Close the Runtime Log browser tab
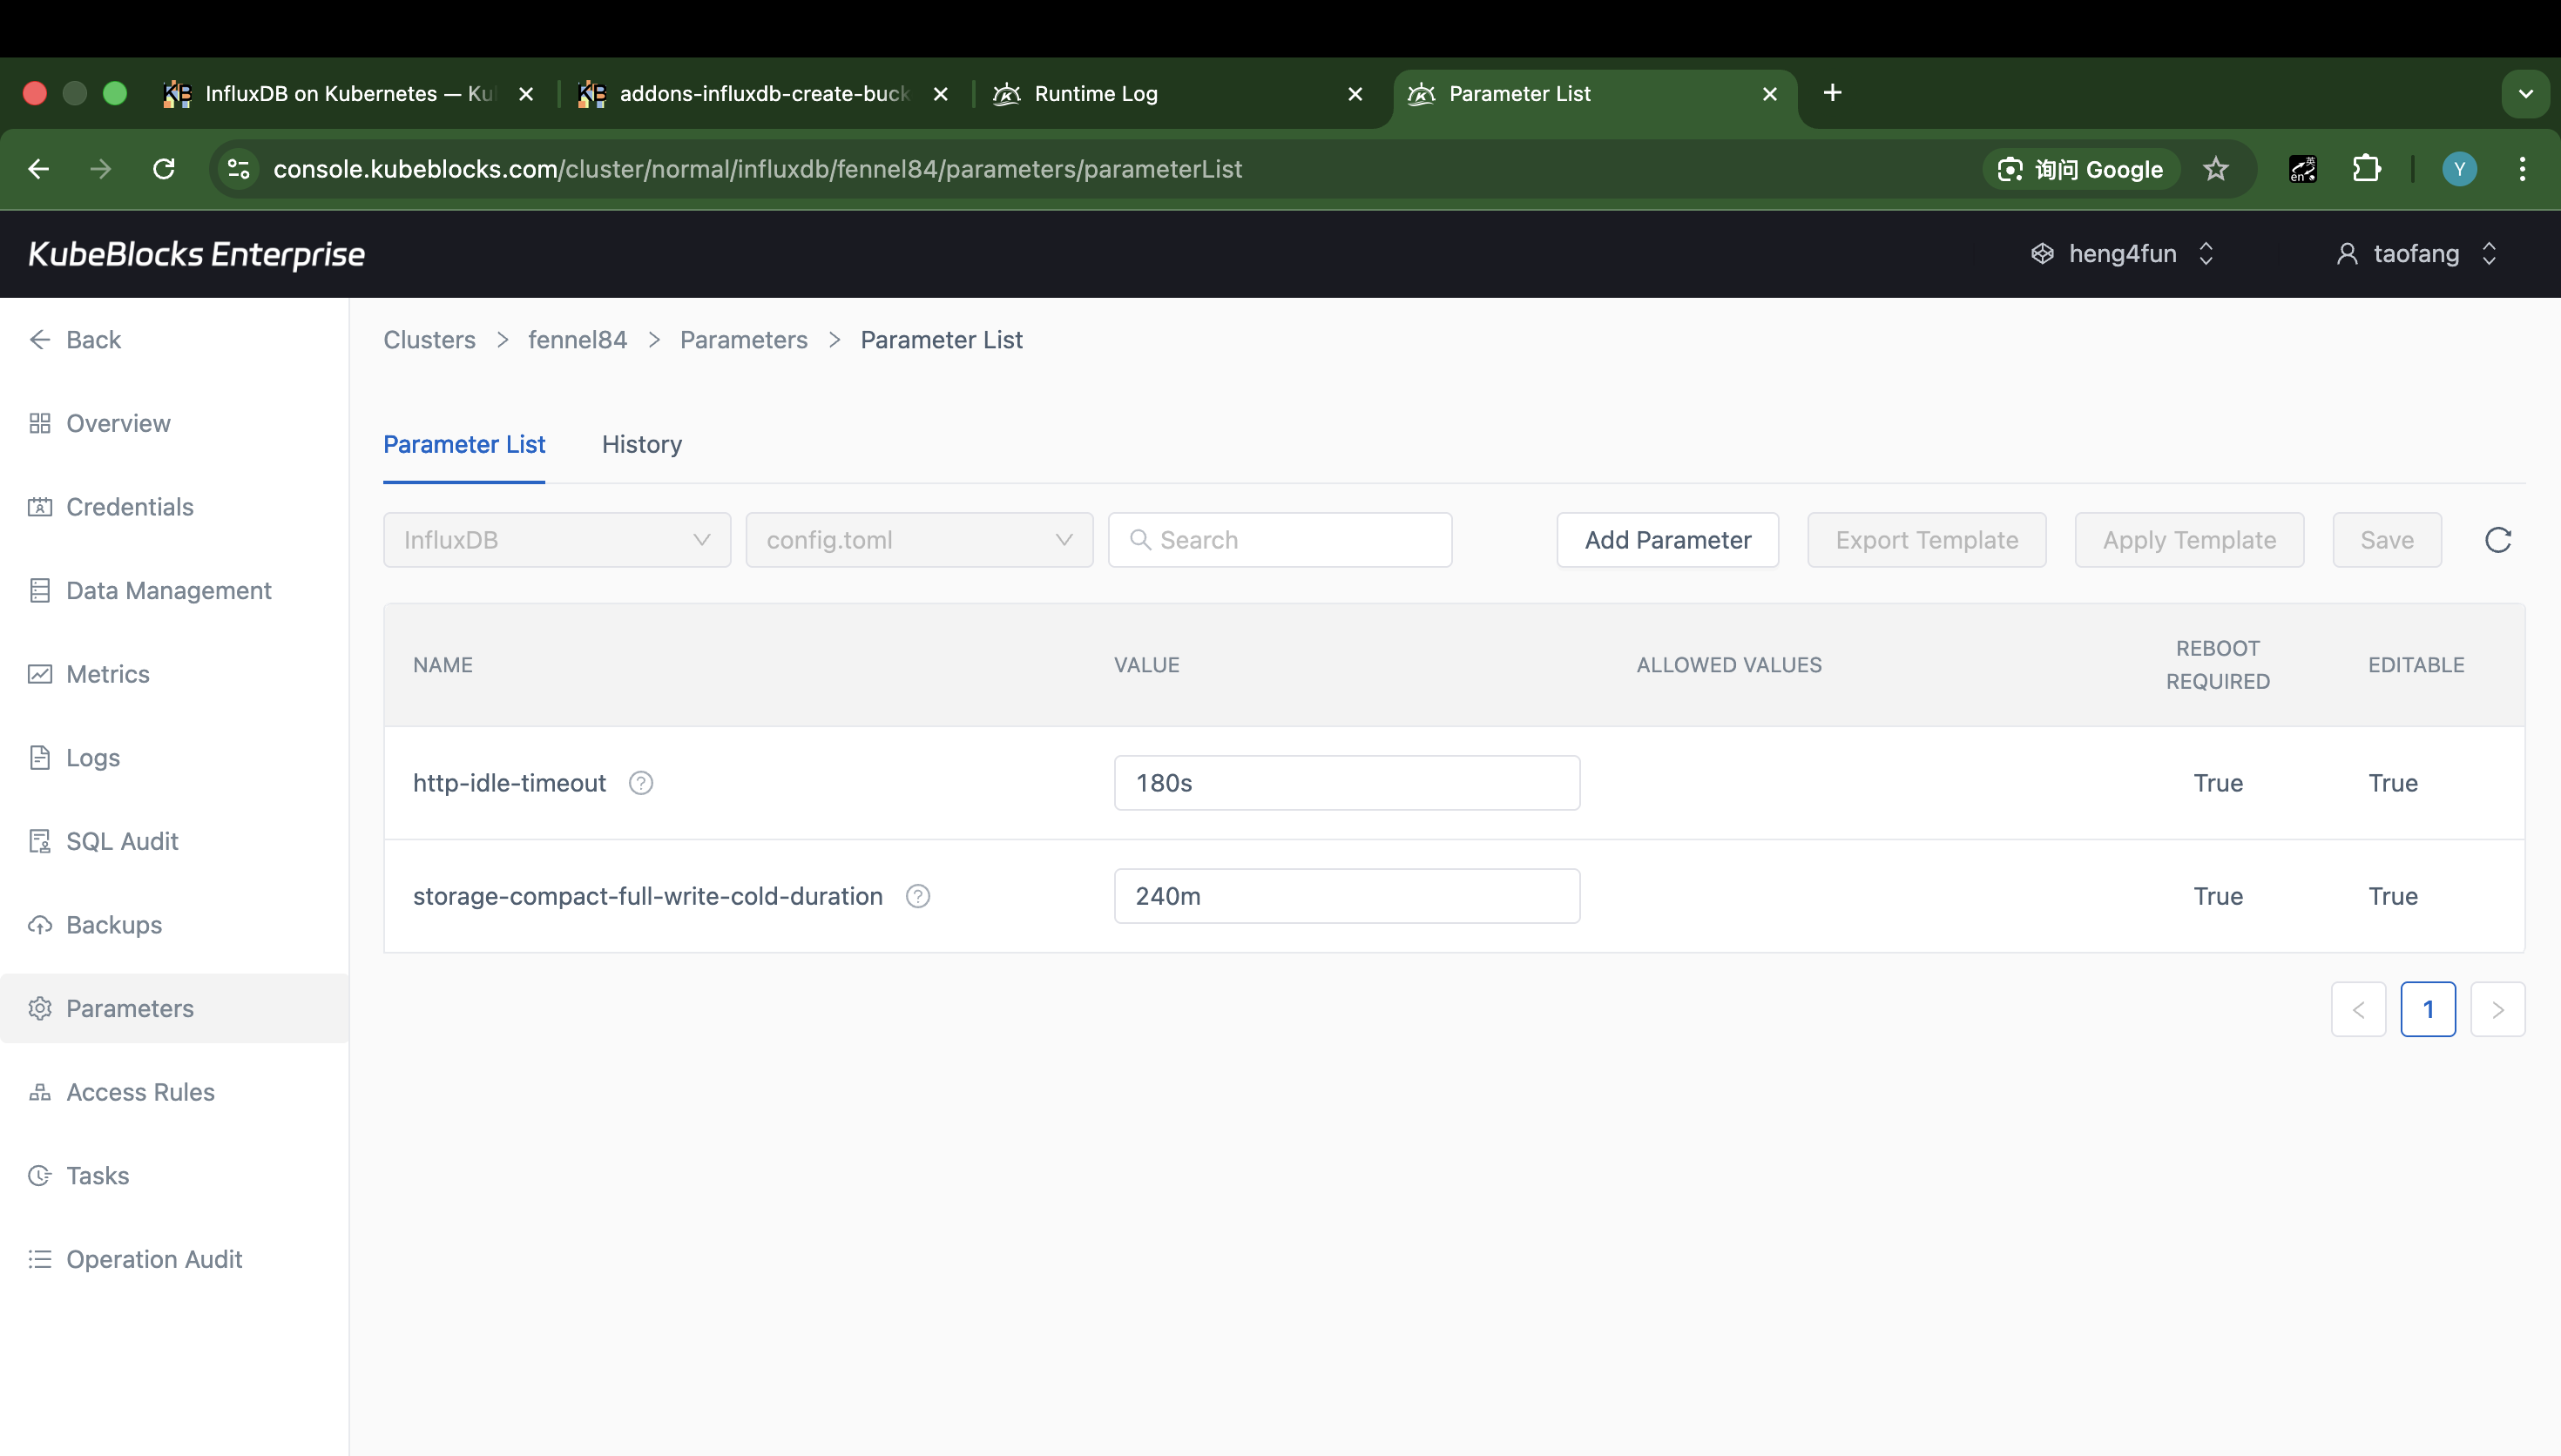Screen dimensions: 2561x1456 pos(1355,94)
